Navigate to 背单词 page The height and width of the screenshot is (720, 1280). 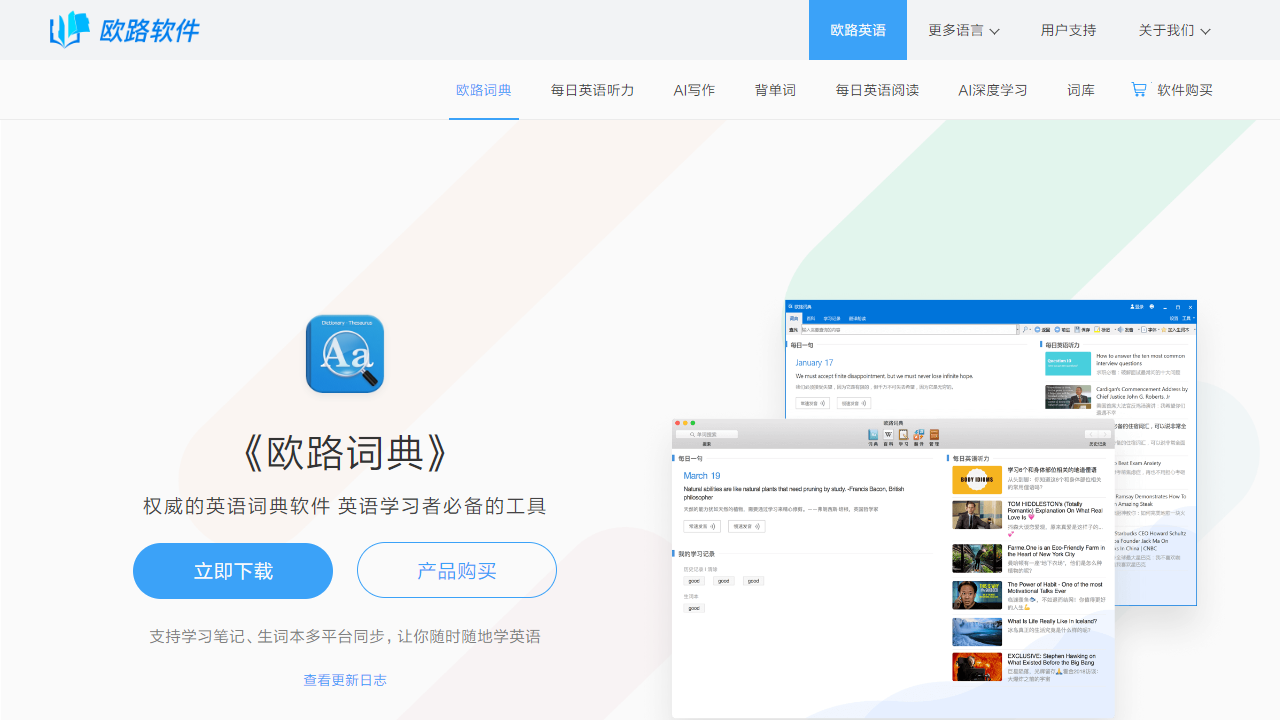(x=775, y=90)
